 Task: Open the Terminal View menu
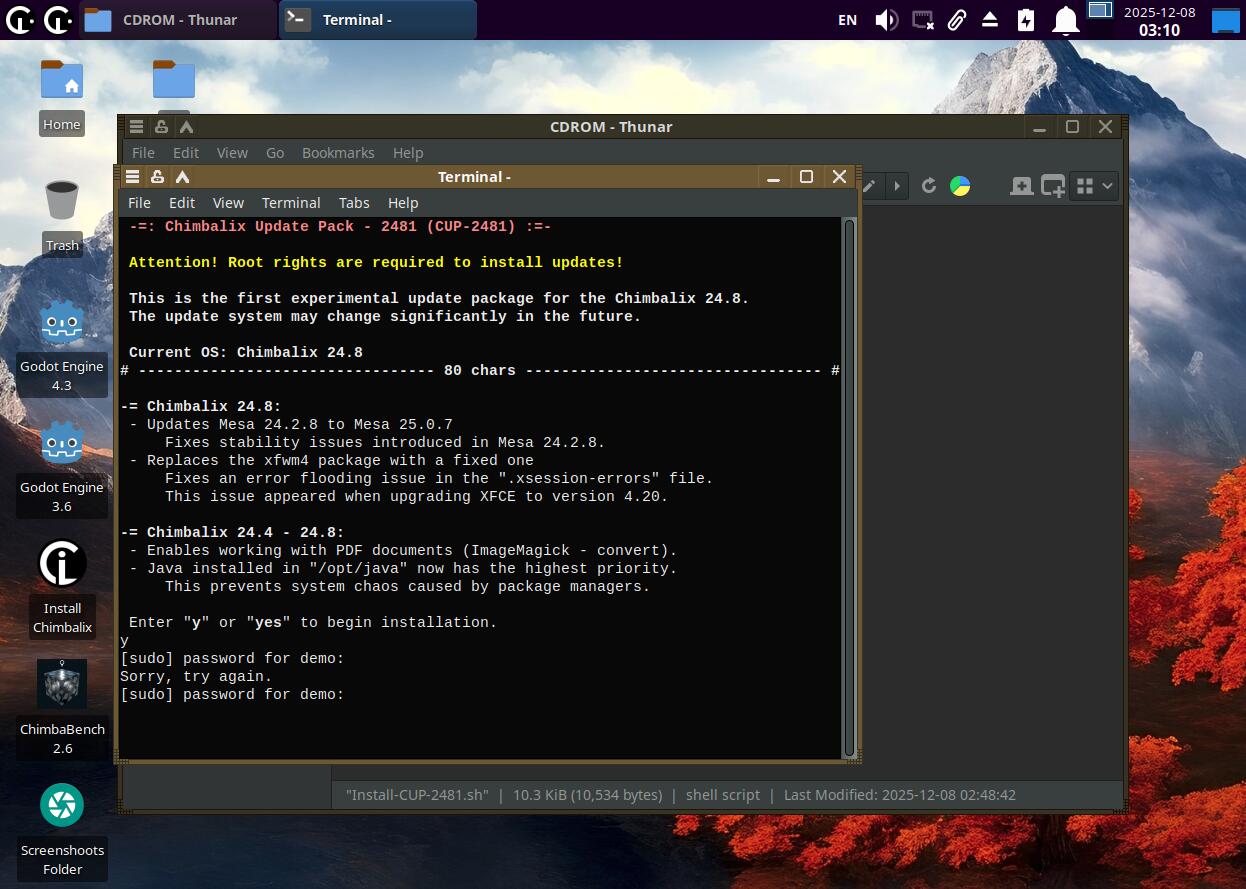(x=228, y=203)
